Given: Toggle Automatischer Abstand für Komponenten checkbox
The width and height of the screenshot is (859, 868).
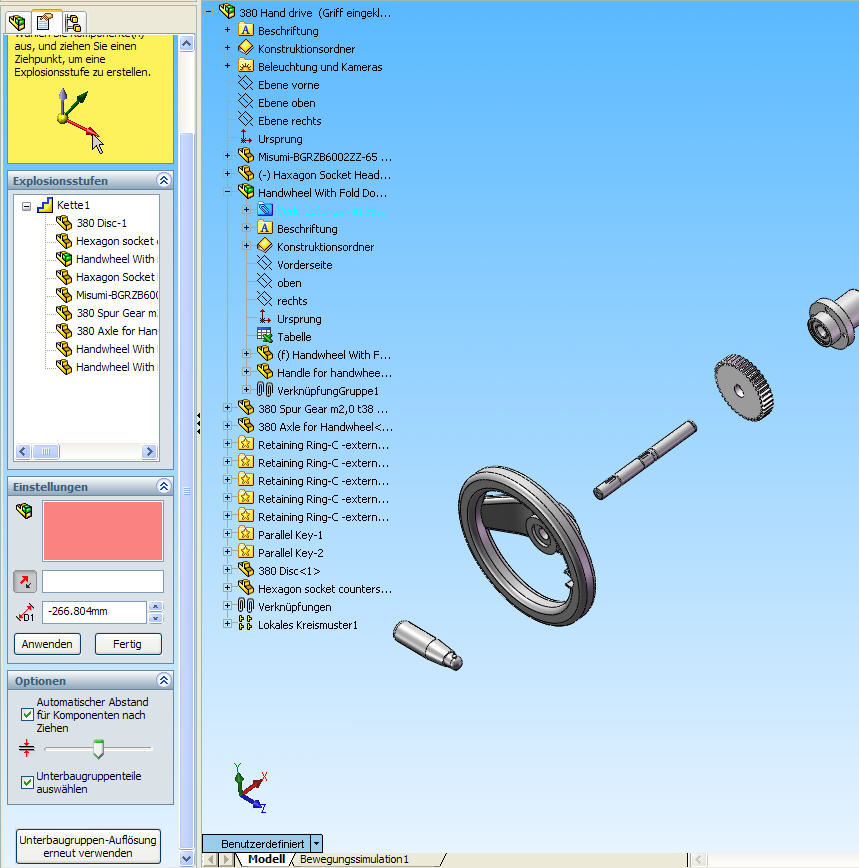Looking at the screenshot, I should pyautogui.click(x=27, y=715).
